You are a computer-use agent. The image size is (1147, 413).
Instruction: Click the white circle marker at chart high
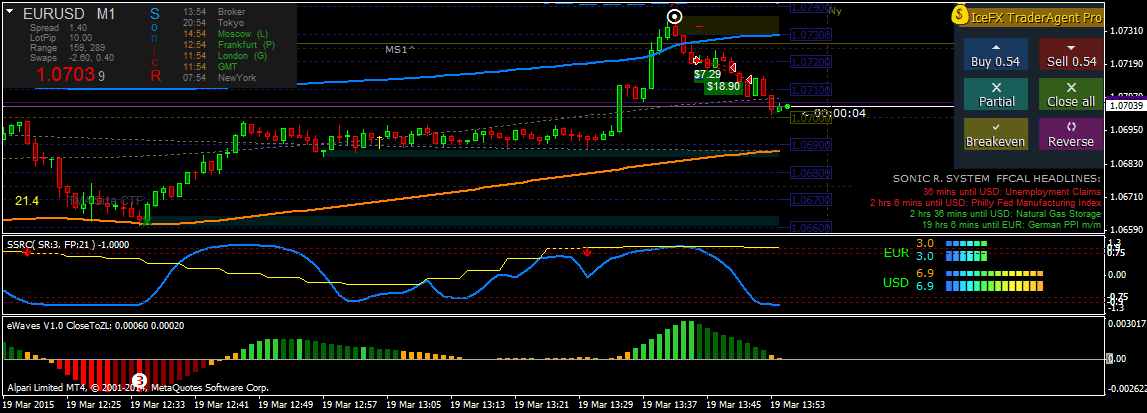tap(675, 16)
